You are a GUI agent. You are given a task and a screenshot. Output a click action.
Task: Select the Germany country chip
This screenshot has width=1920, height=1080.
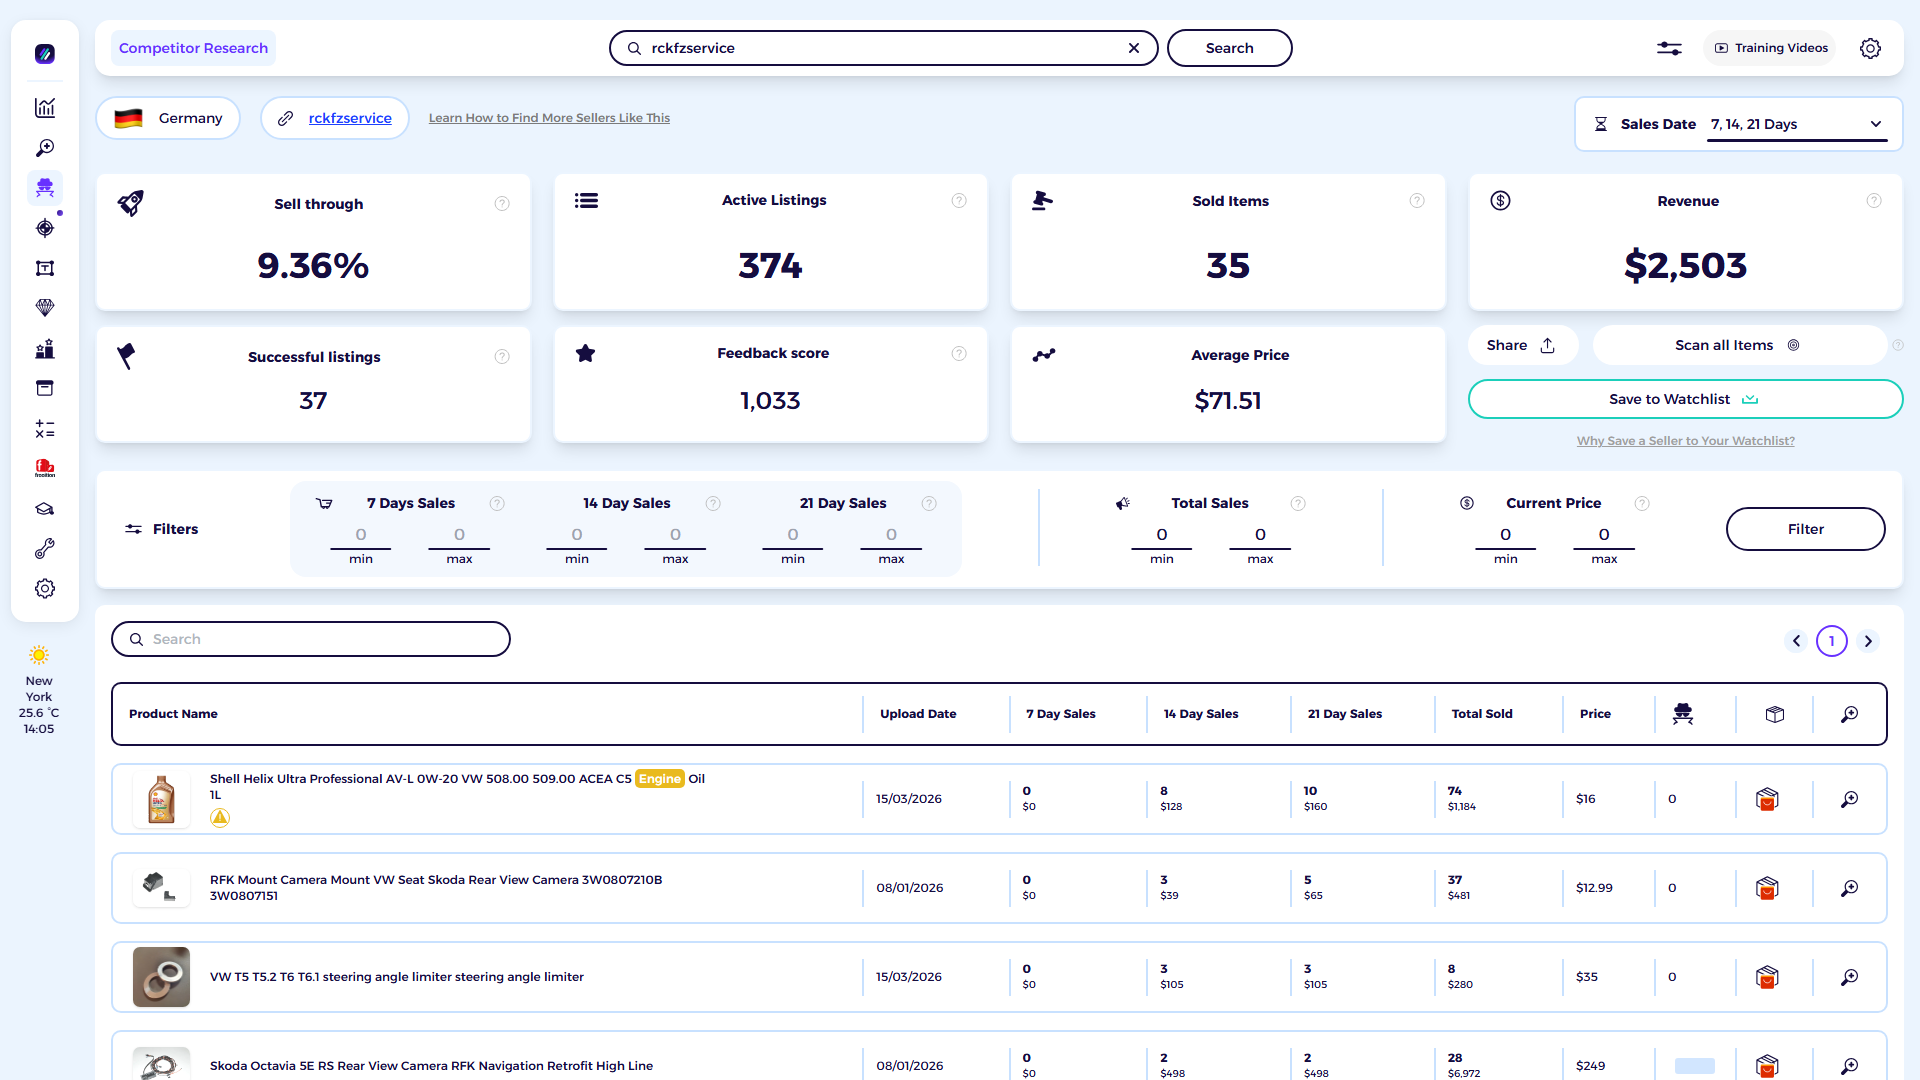pyautogui.click(x=168, y=118)
